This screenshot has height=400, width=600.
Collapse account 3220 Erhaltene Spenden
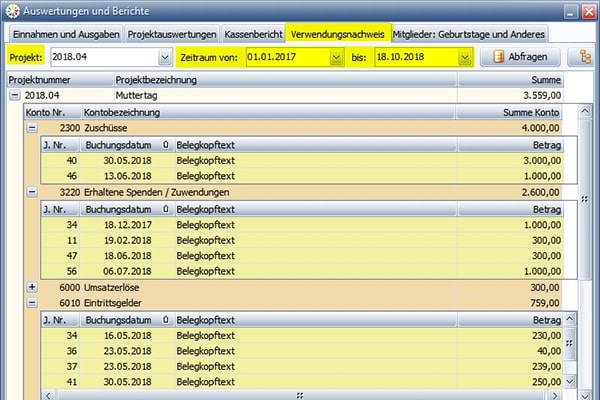[x=32, y=192]
